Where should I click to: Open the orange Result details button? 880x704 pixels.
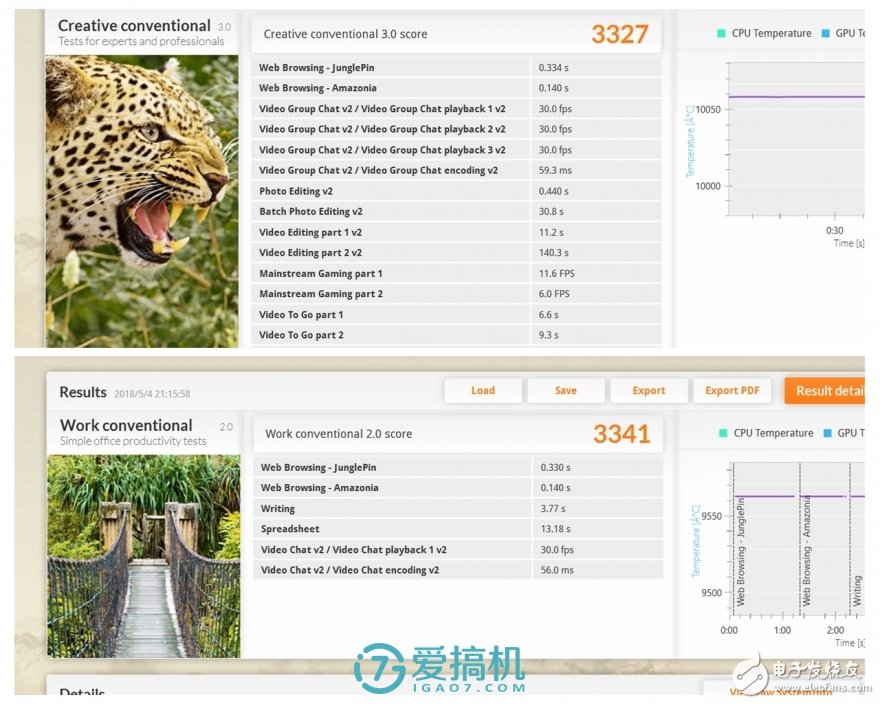[x=825, y=390]
